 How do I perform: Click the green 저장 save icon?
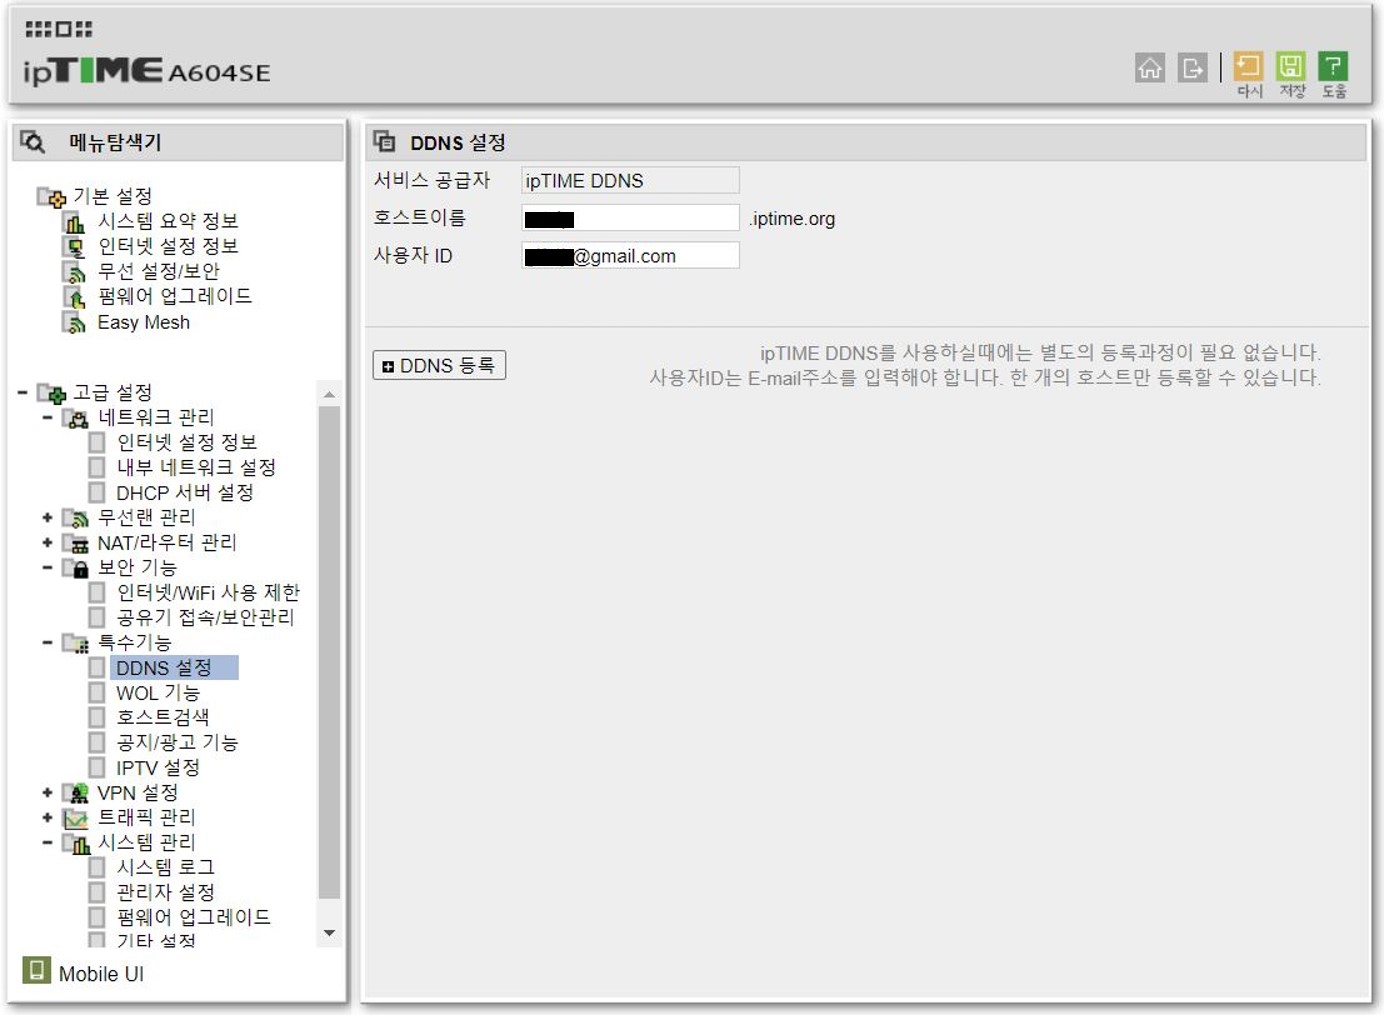point(1291,66)
